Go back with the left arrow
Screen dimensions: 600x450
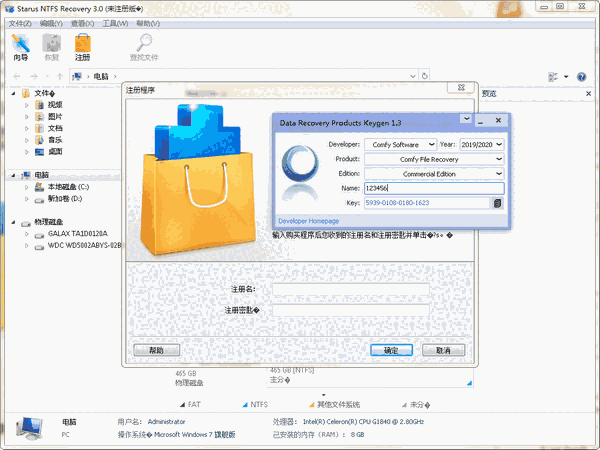pos(17,77)
